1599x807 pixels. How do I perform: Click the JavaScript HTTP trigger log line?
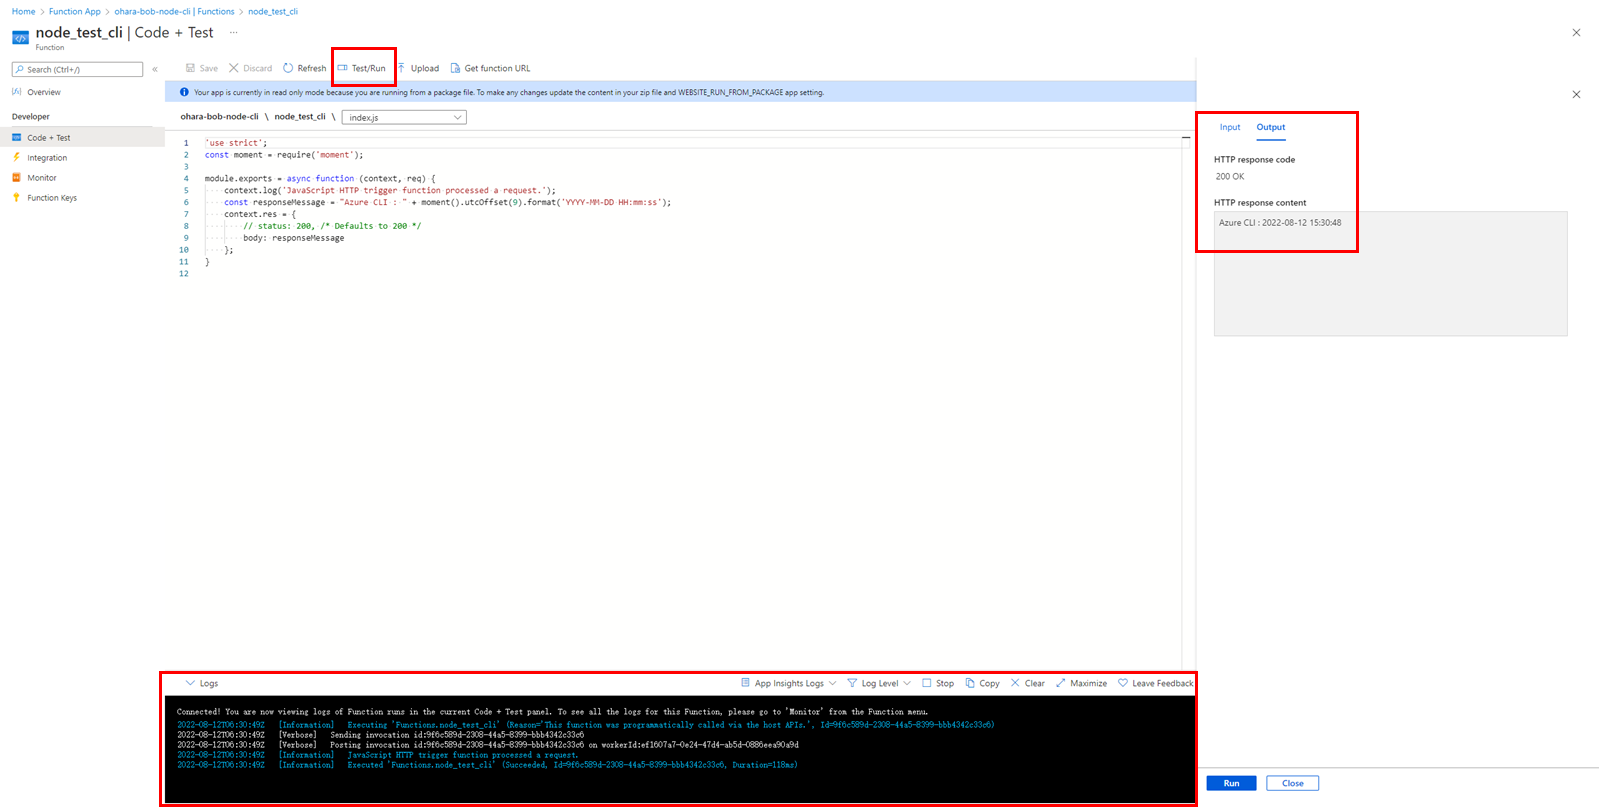tap(378, 755)
